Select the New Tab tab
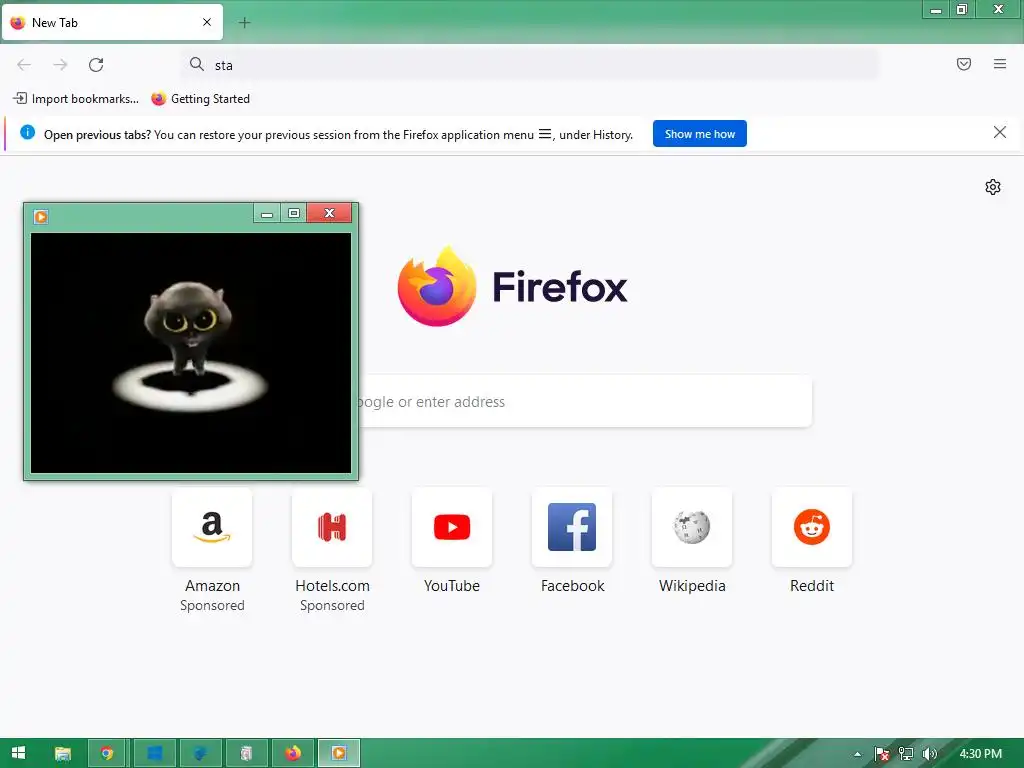This screenshot has height=768, width=1024. pyautogui.click(x=112, y=22)
